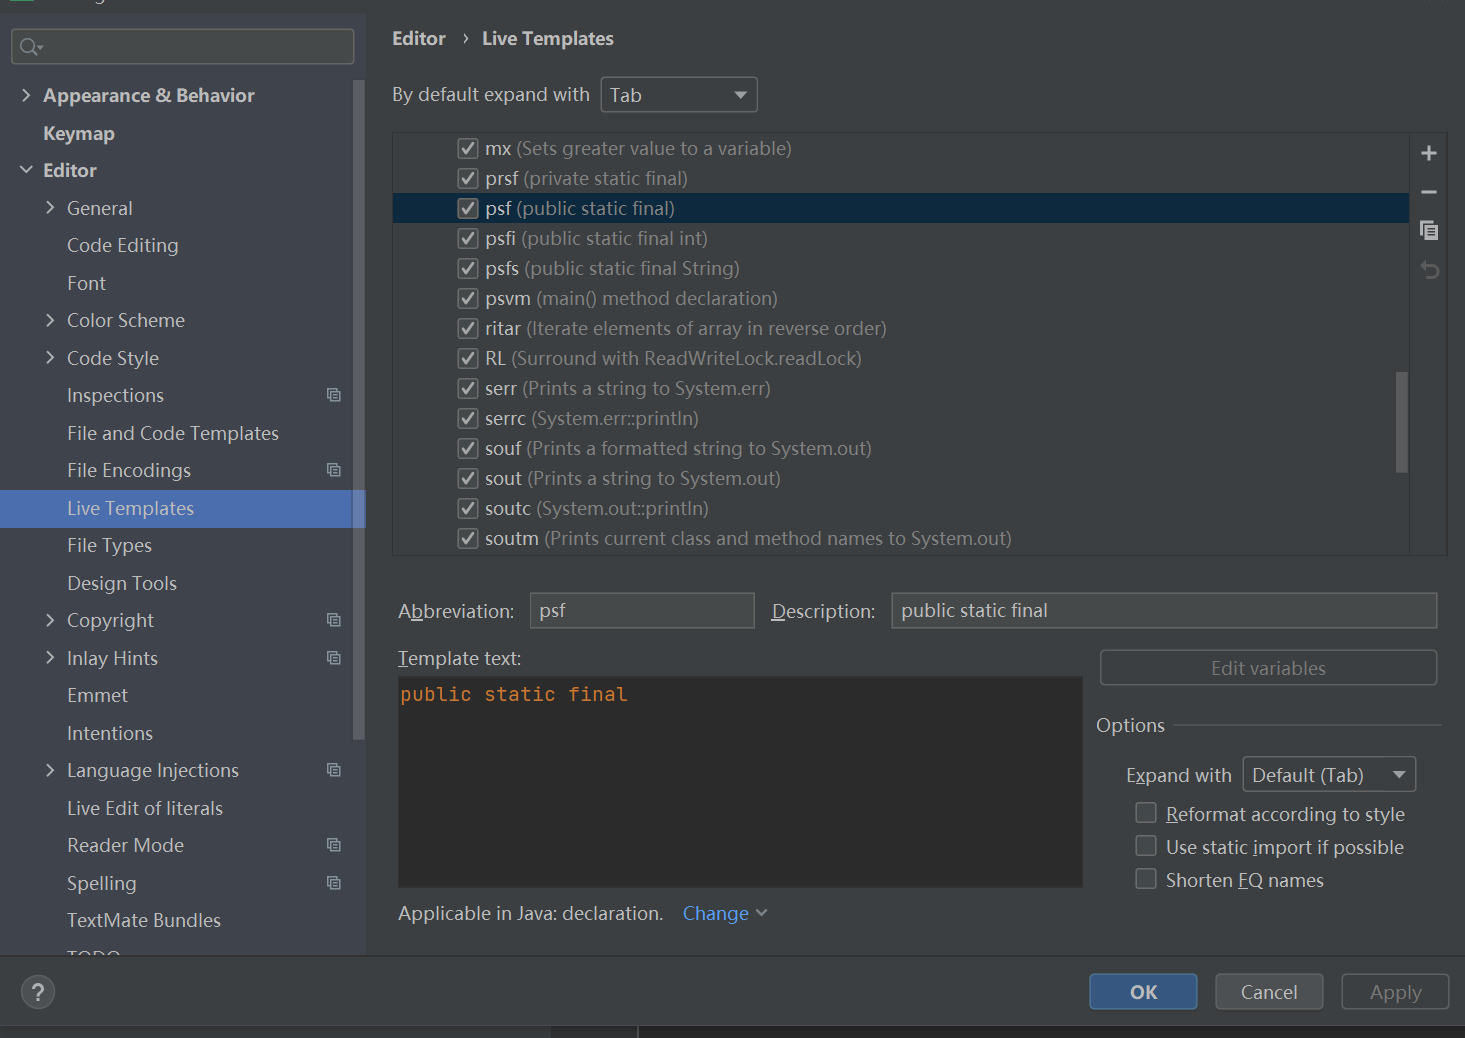Click the search magnifier icon in settings
Image resolution: width=1465 pixels, height=1038 pixels.
coord(30,46)
